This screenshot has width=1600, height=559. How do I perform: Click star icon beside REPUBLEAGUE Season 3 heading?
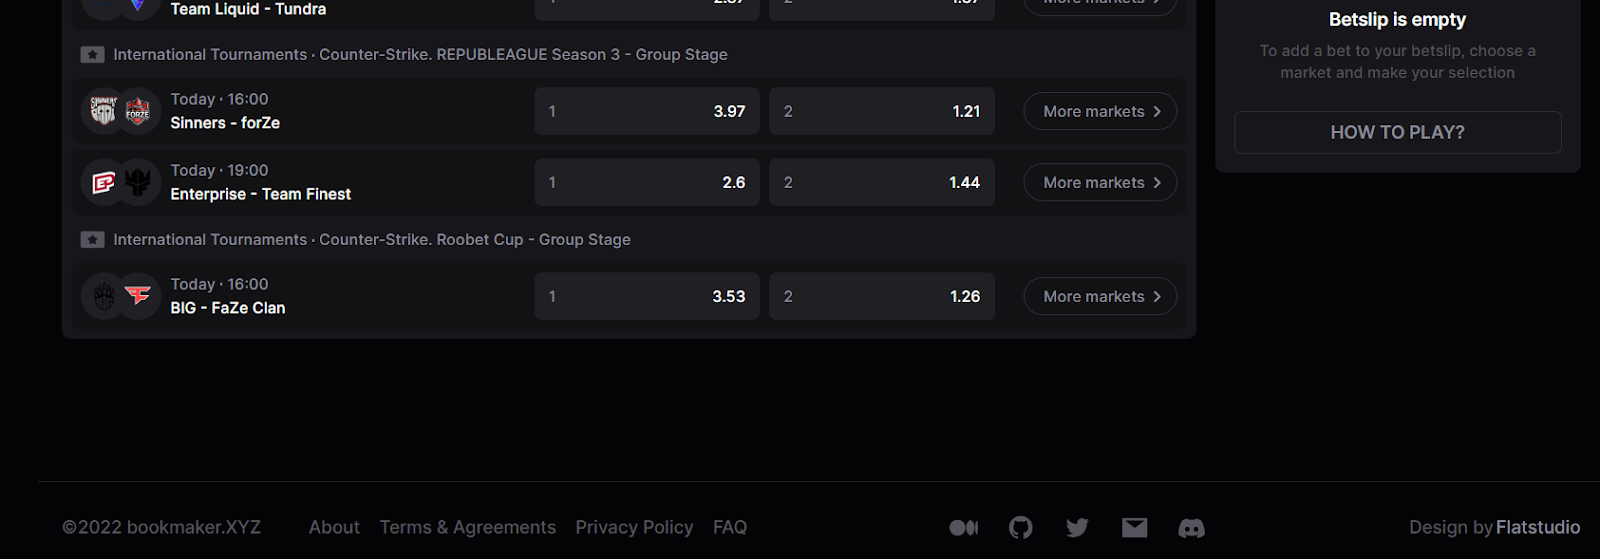coord(92,55)
